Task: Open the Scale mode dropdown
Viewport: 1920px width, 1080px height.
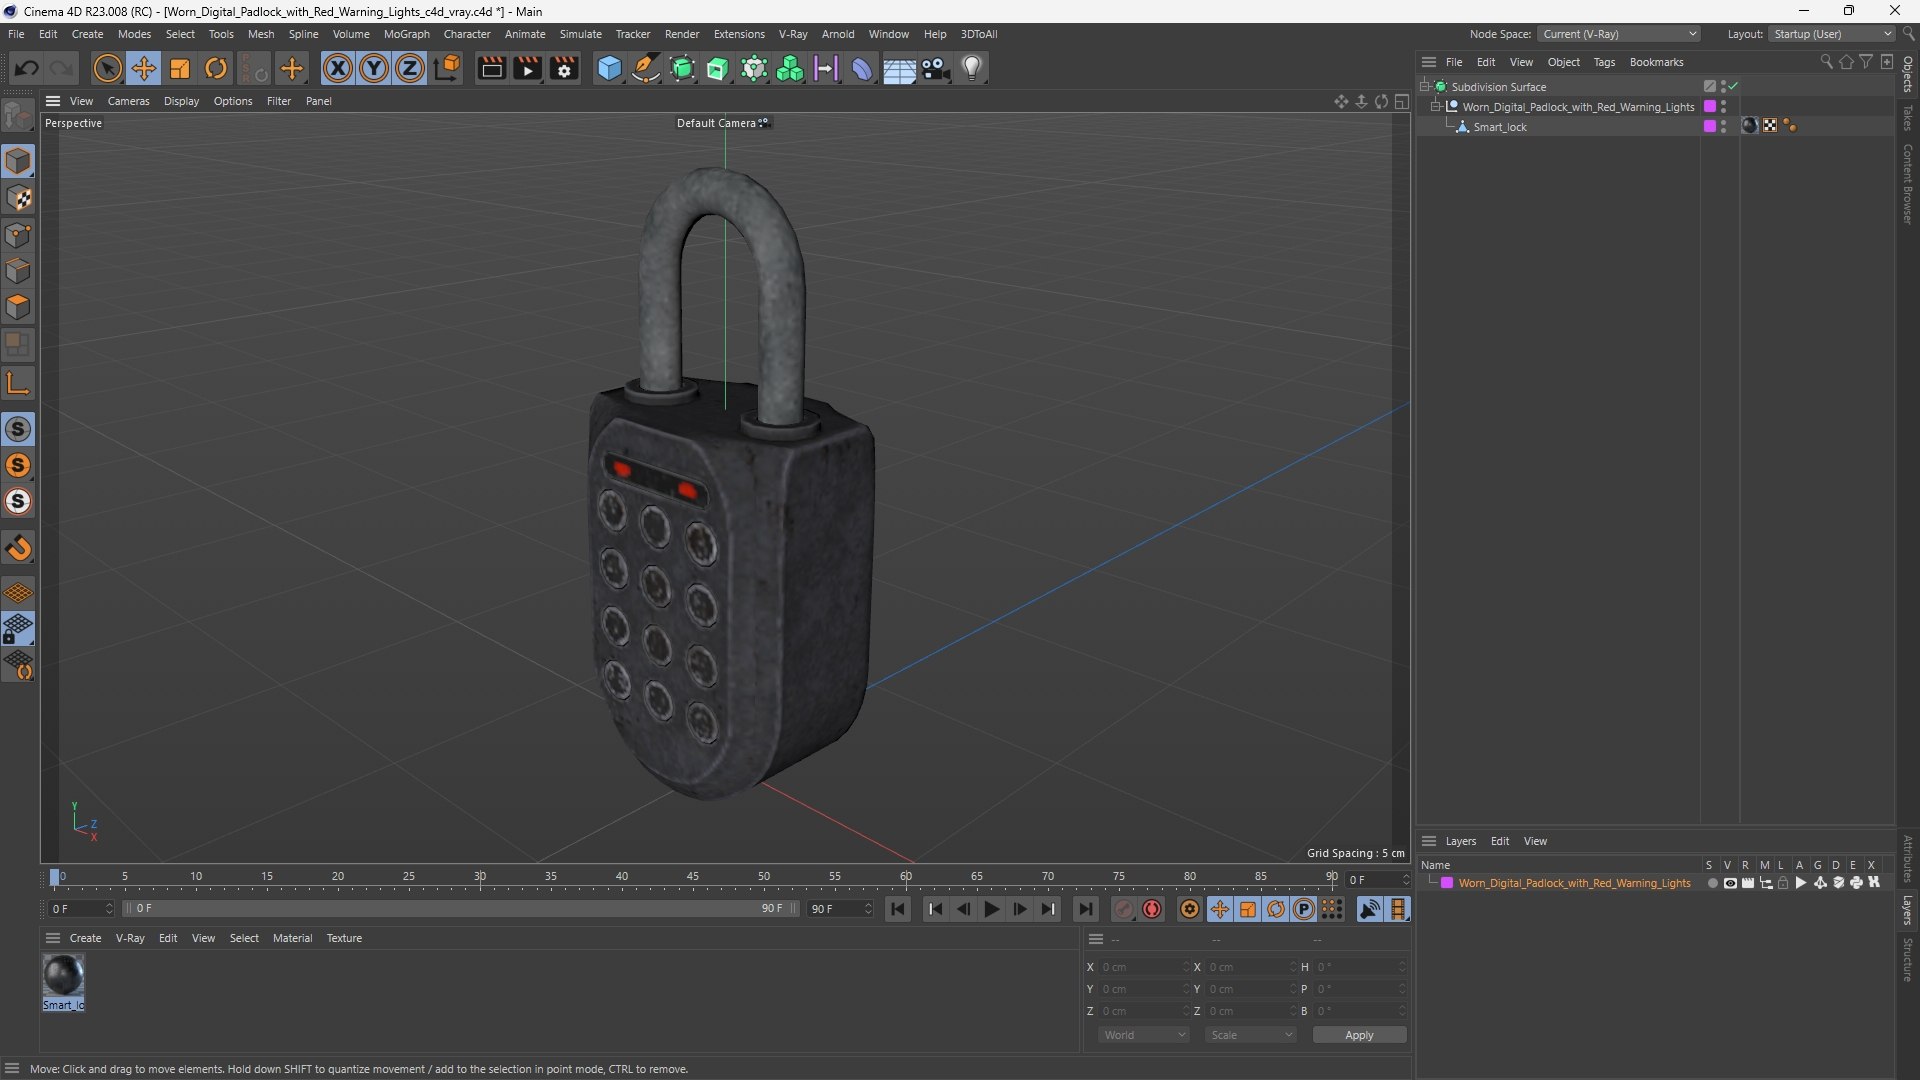Action: (1251, 1035)
